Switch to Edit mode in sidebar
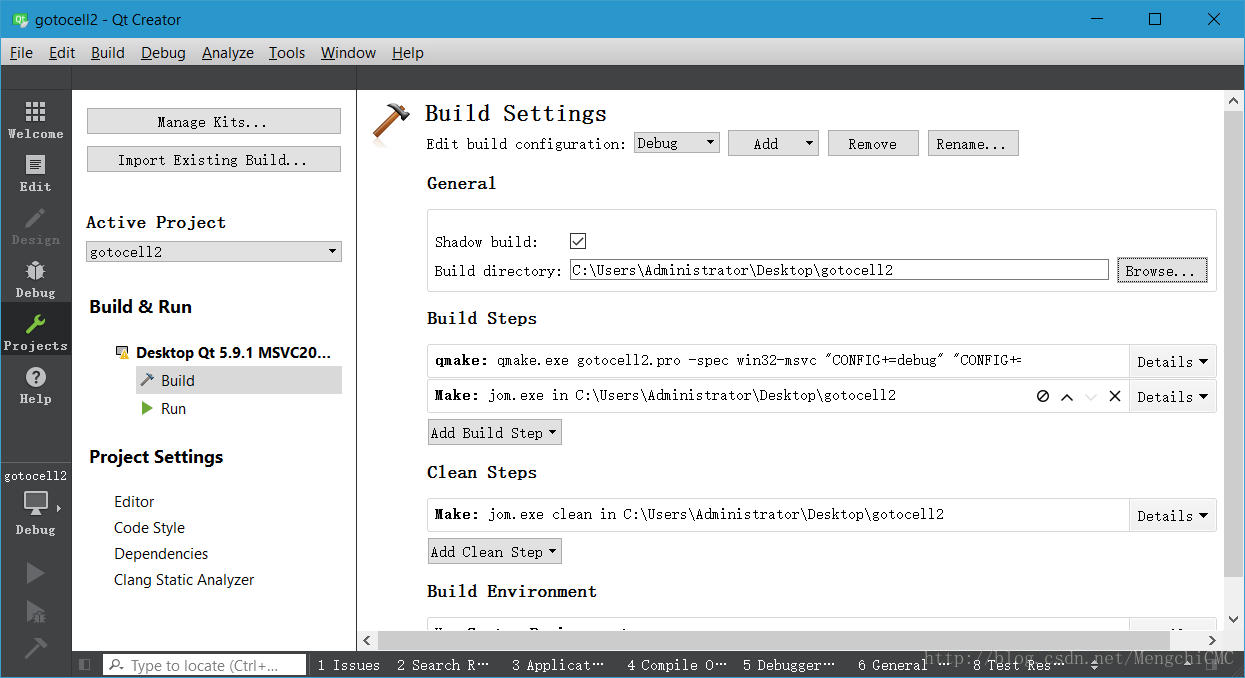 tap(35, 172)
